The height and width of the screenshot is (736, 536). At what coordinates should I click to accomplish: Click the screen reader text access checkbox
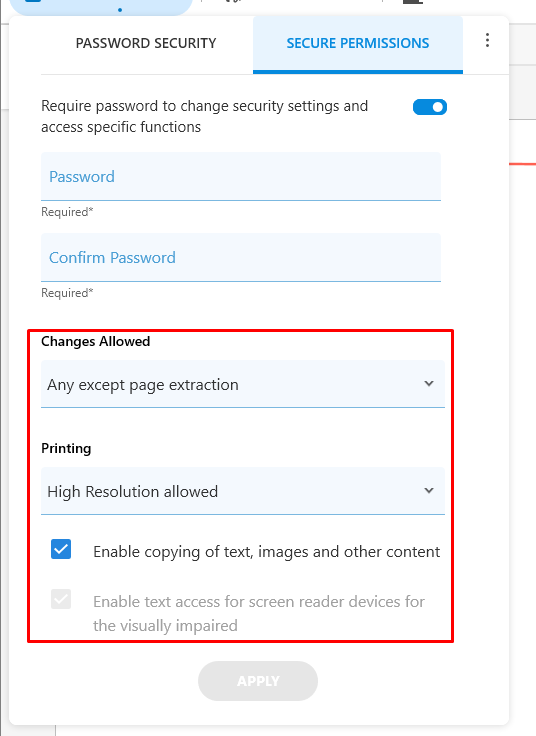pyautogui.click(x=61, y=599)
